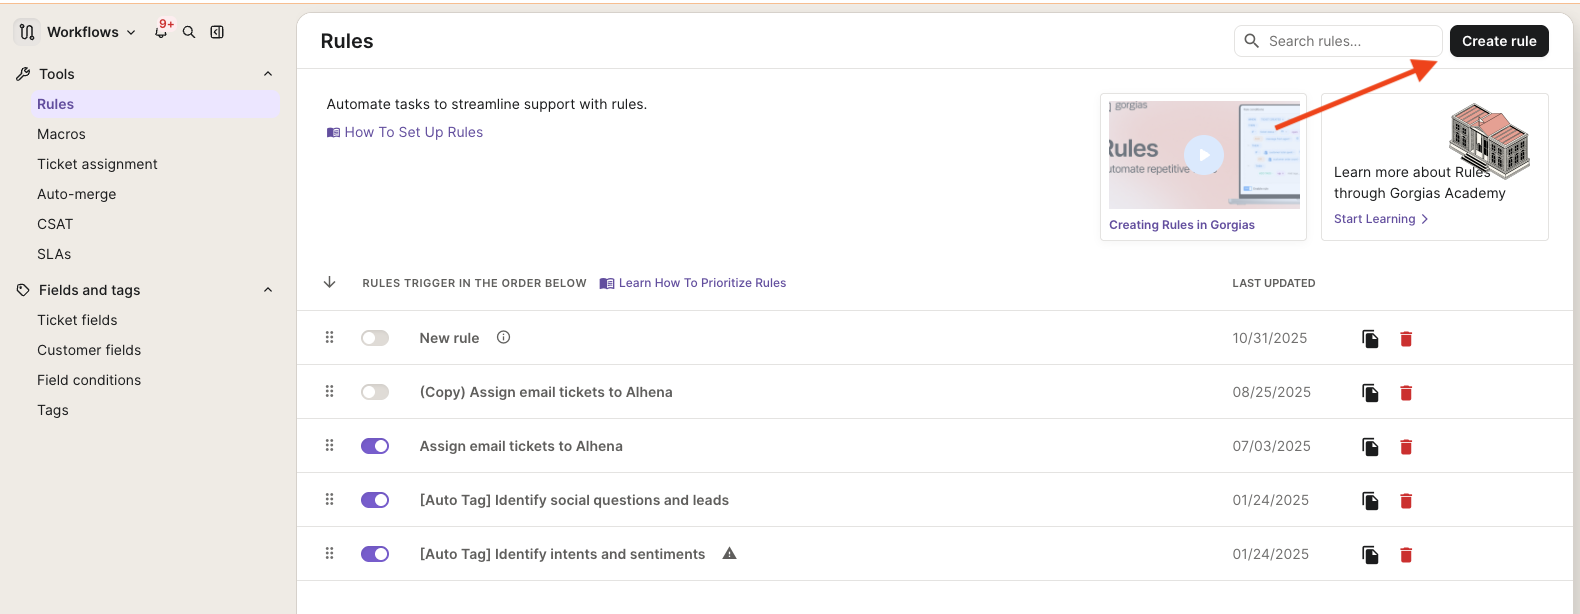This screenshot has width=1580, height=614.
Task: Open notifications bell with 9+ badge
Action: click(161, 31)
